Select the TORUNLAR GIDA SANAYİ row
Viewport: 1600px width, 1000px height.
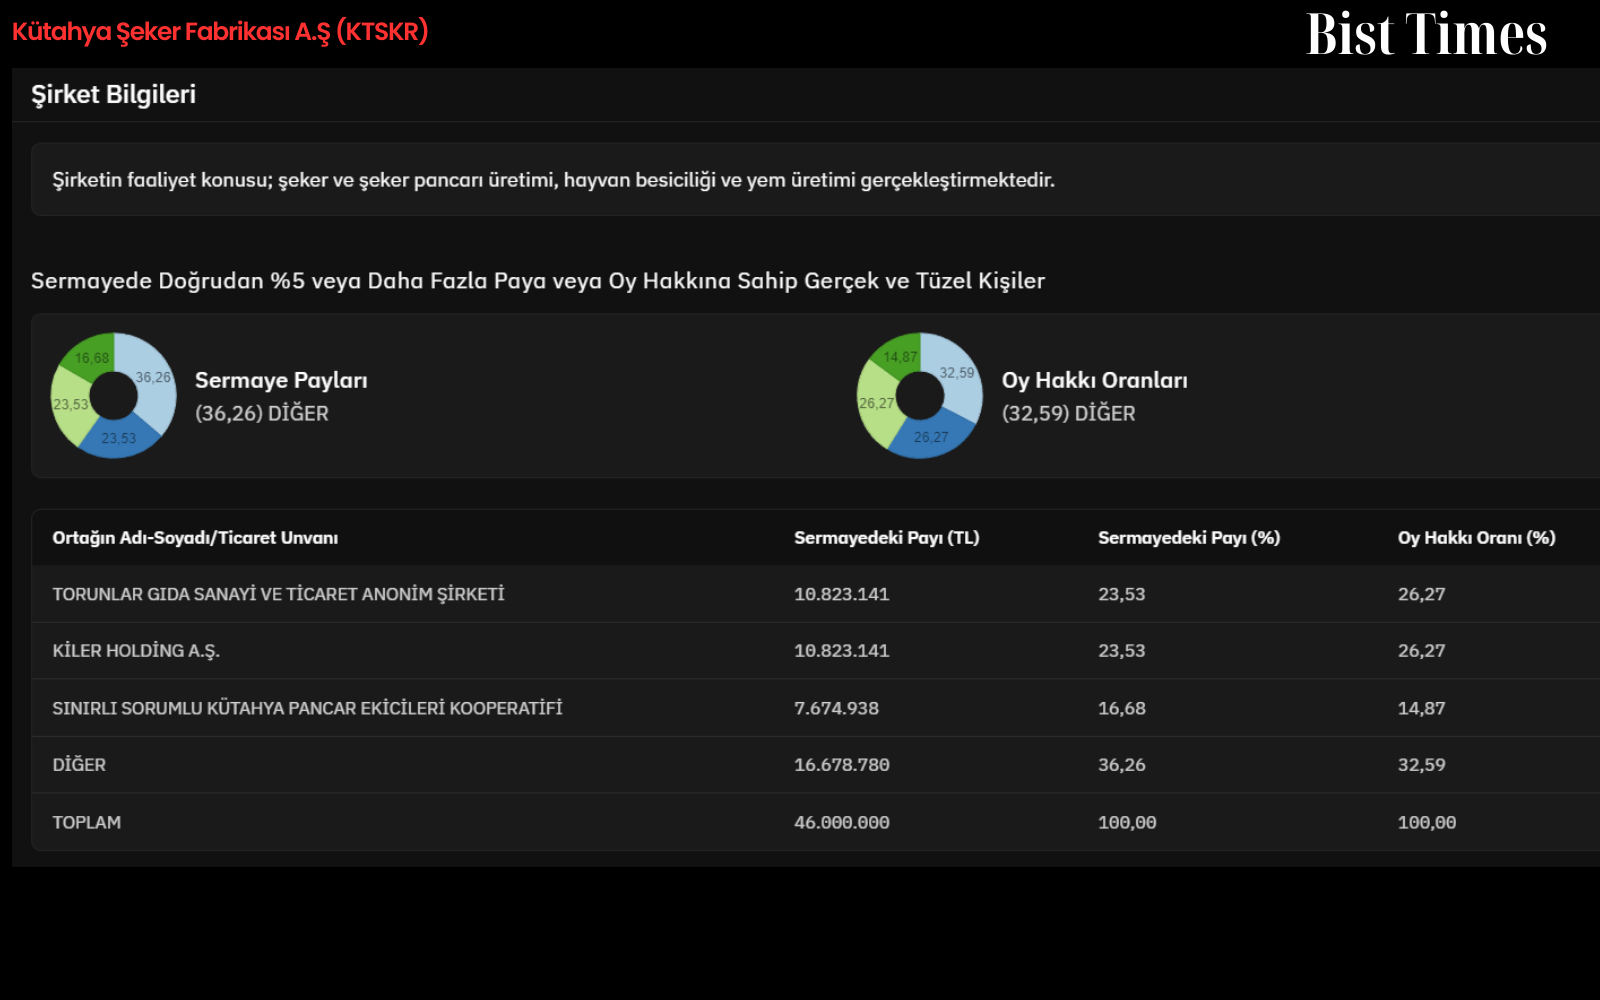pyautogui.click(x=815, y=594)
